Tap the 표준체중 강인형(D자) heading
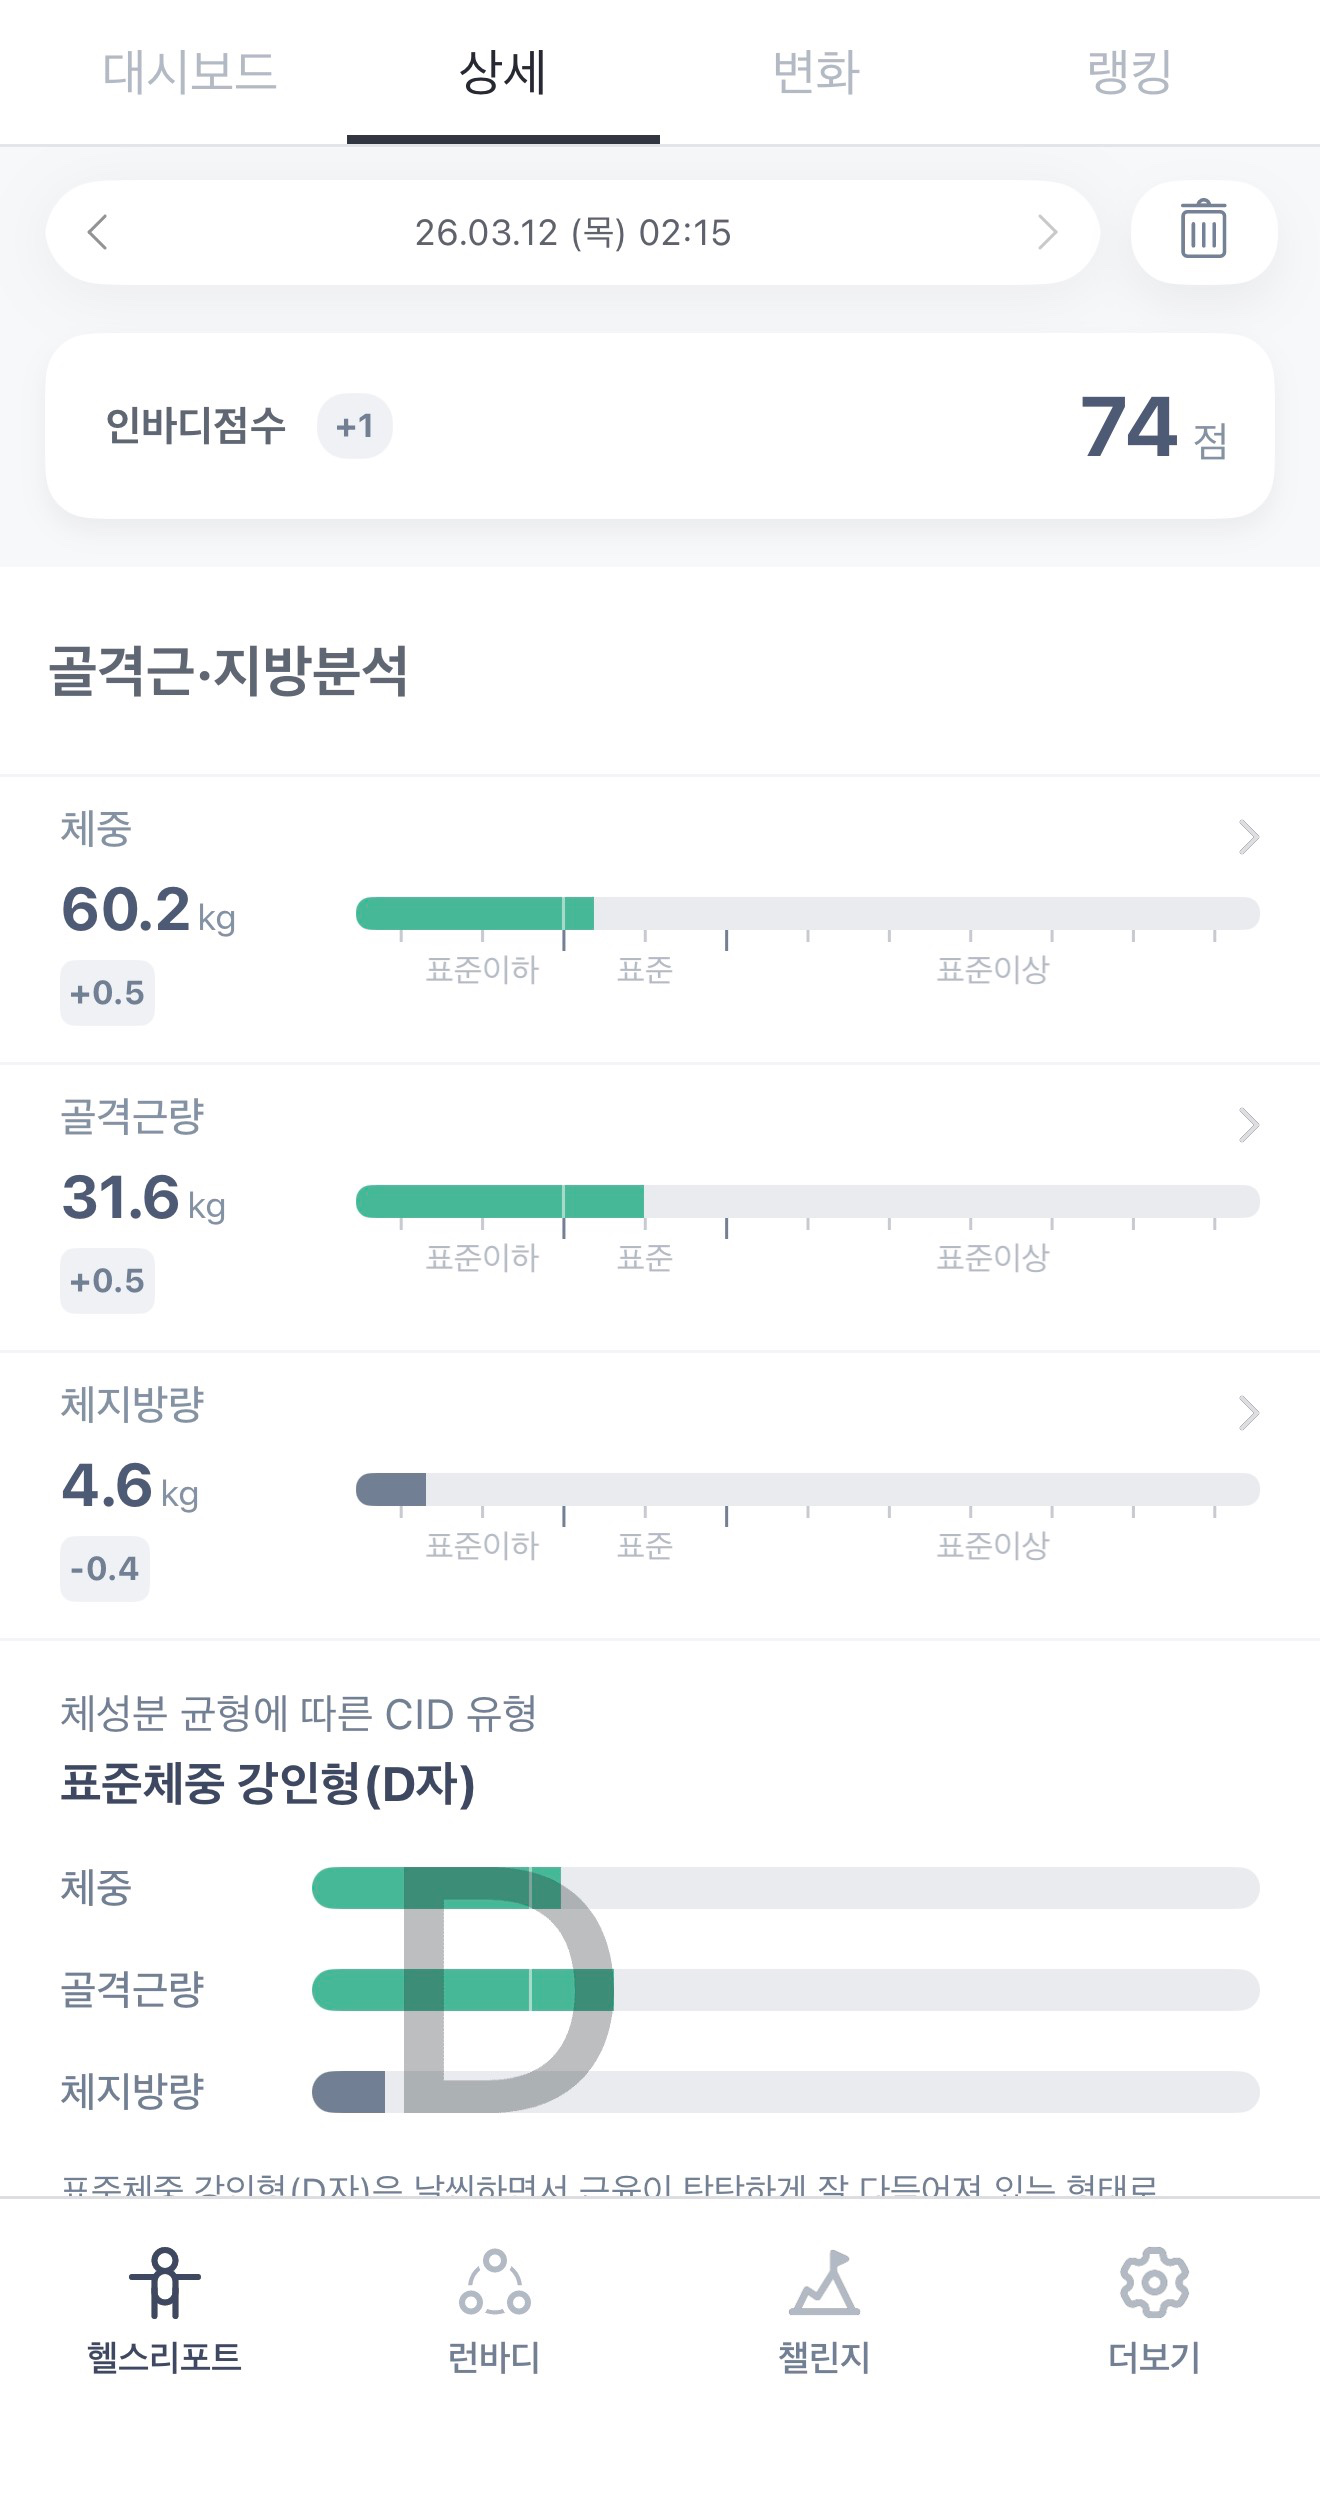Screen dimensions: 1320x2520 tap(268, 1784)
